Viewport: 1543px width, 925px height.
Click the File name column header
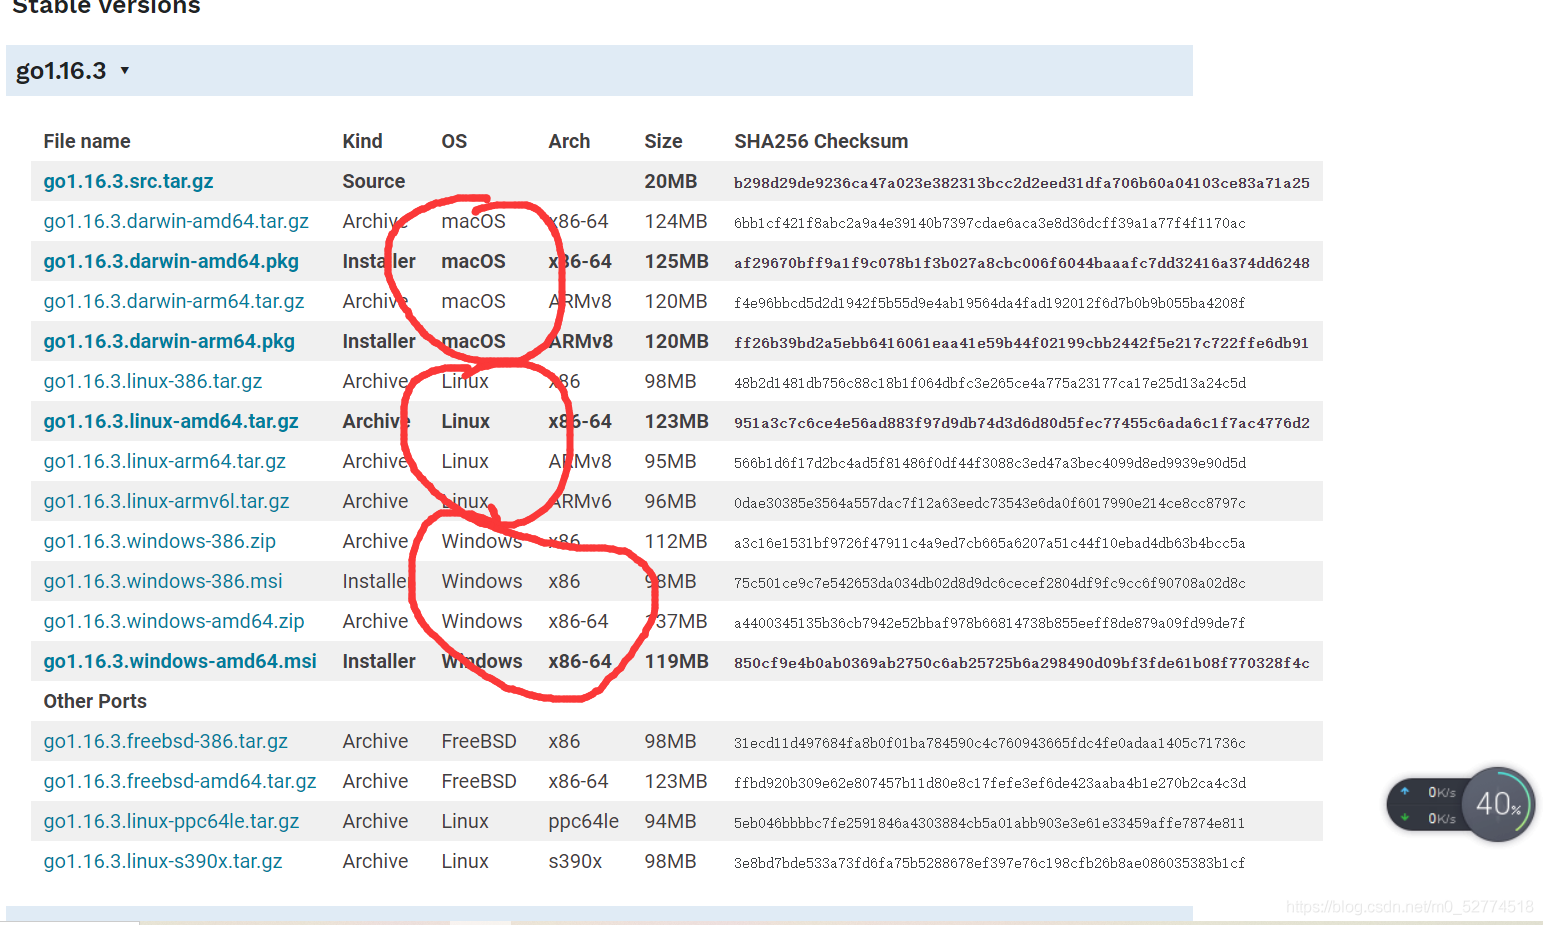87,141
